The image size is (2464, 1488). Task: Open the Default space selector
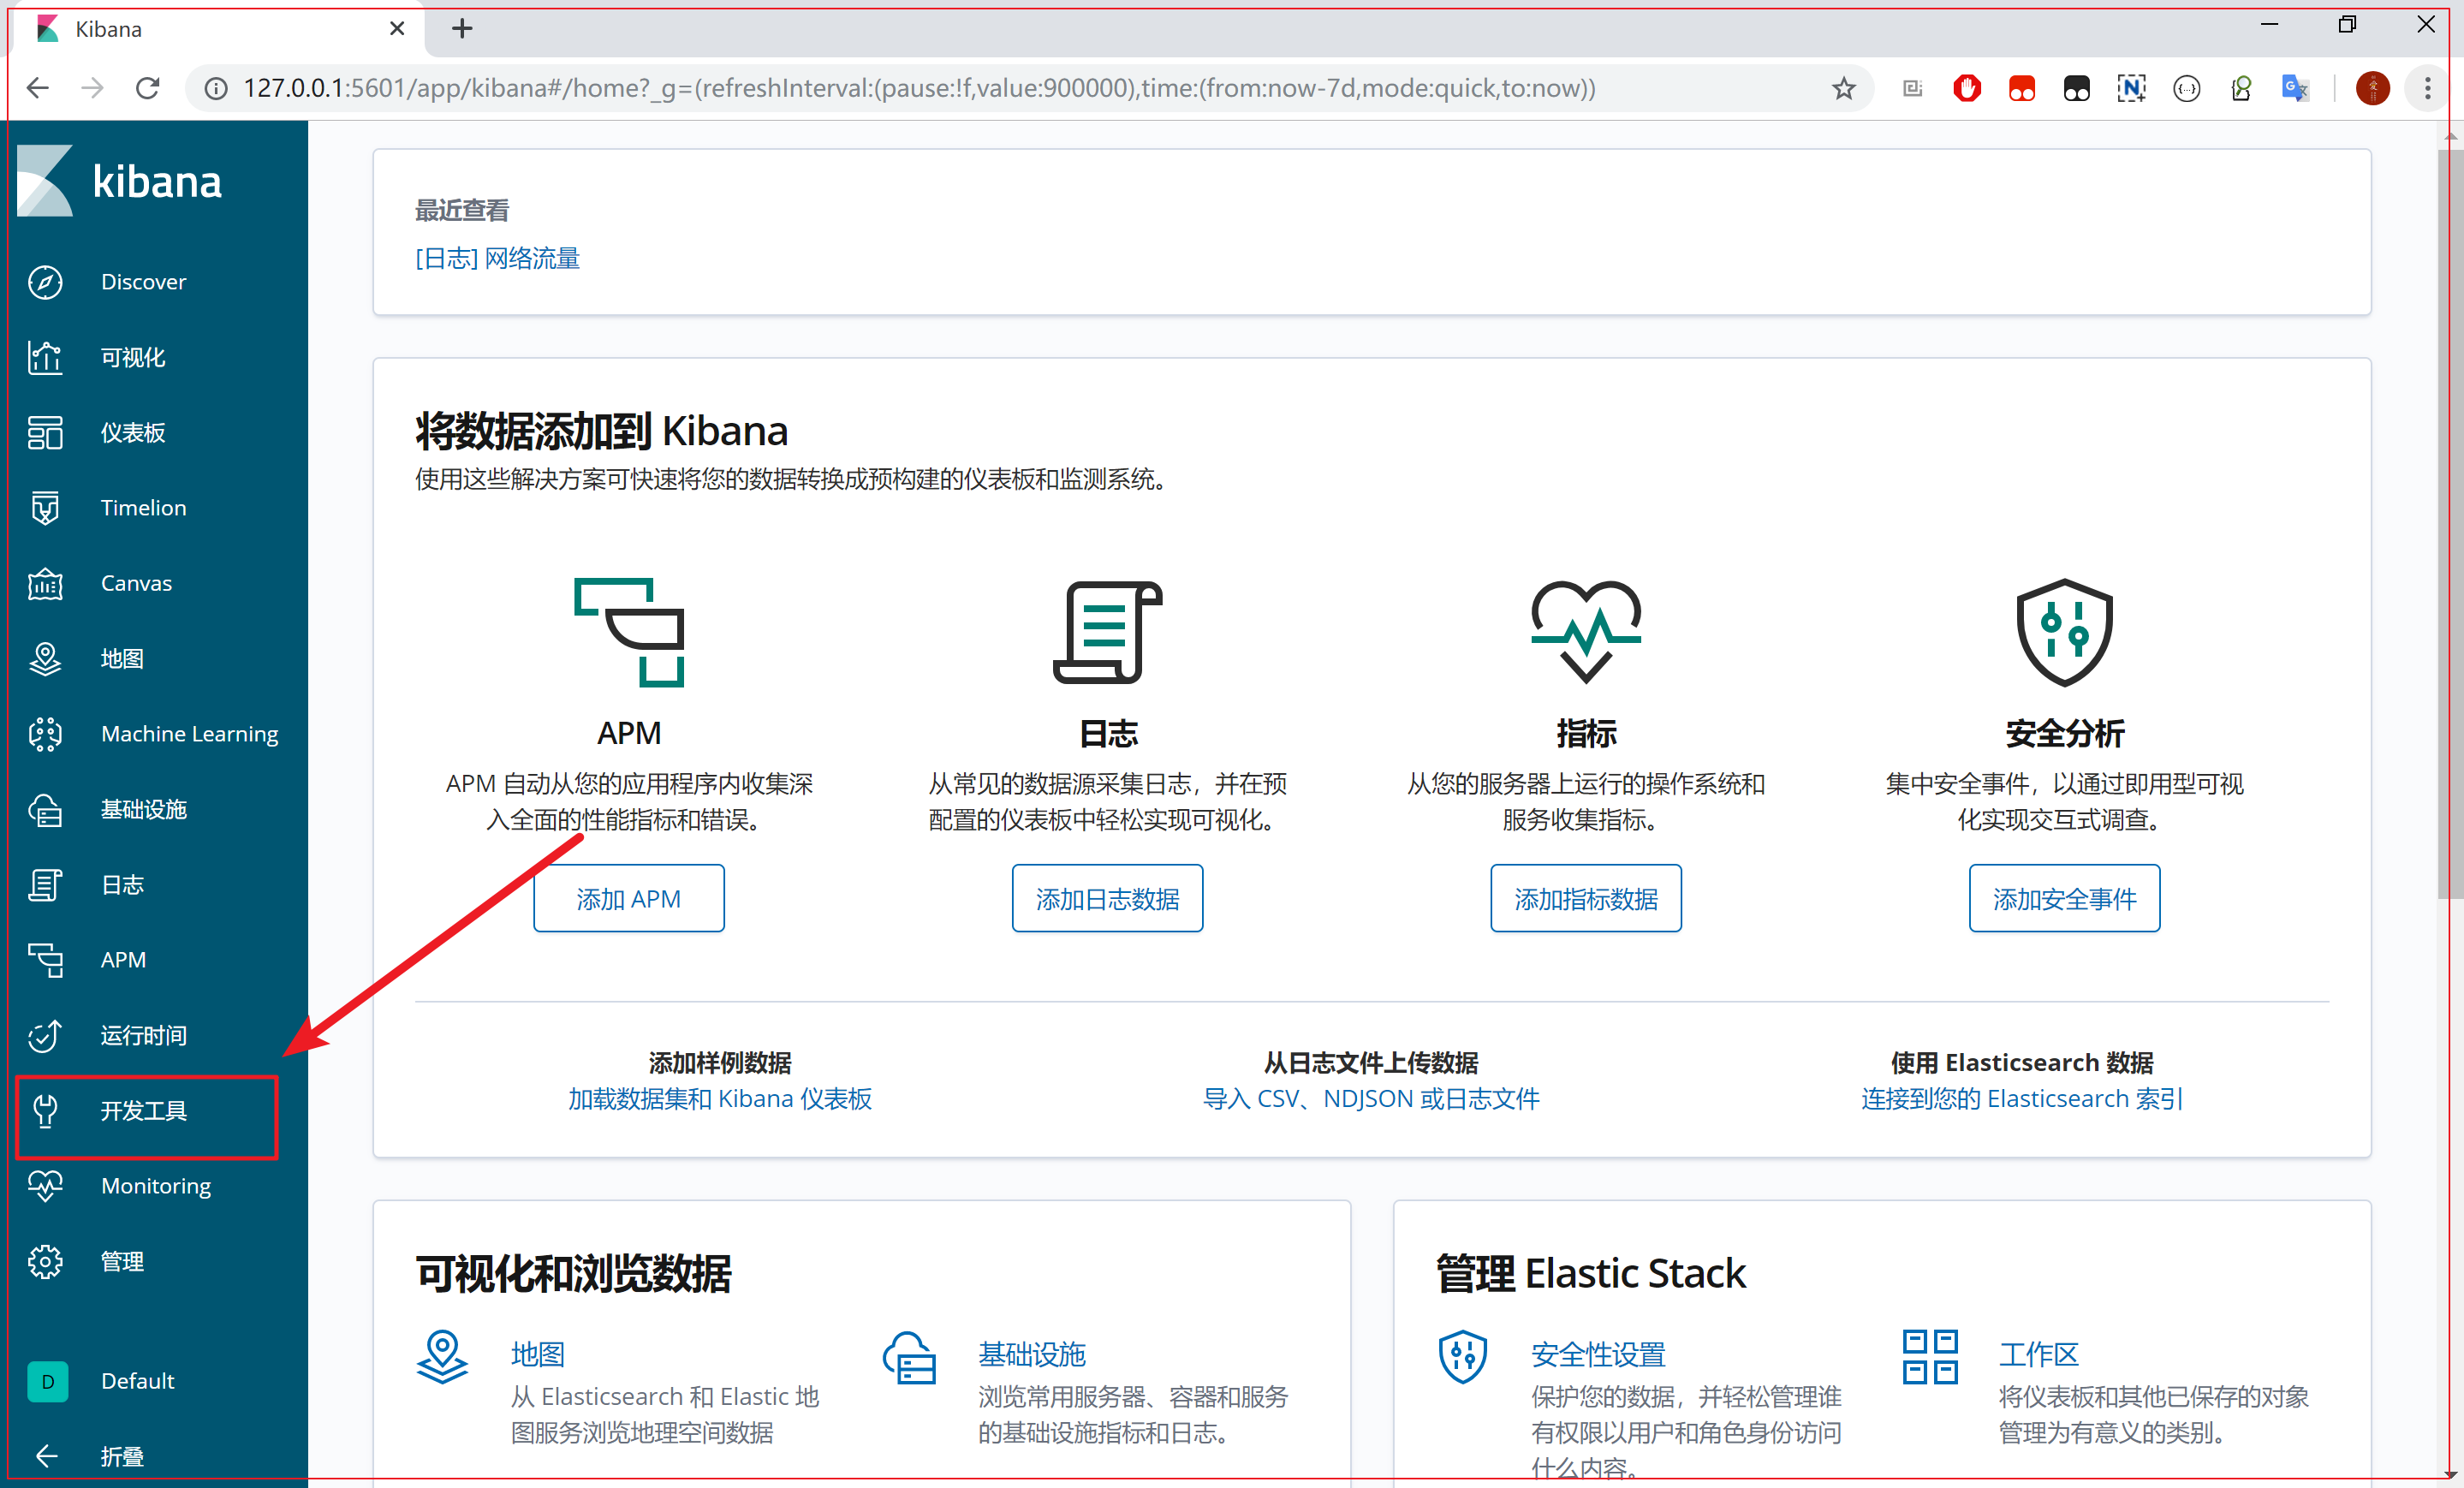[x=102, y=1381]
